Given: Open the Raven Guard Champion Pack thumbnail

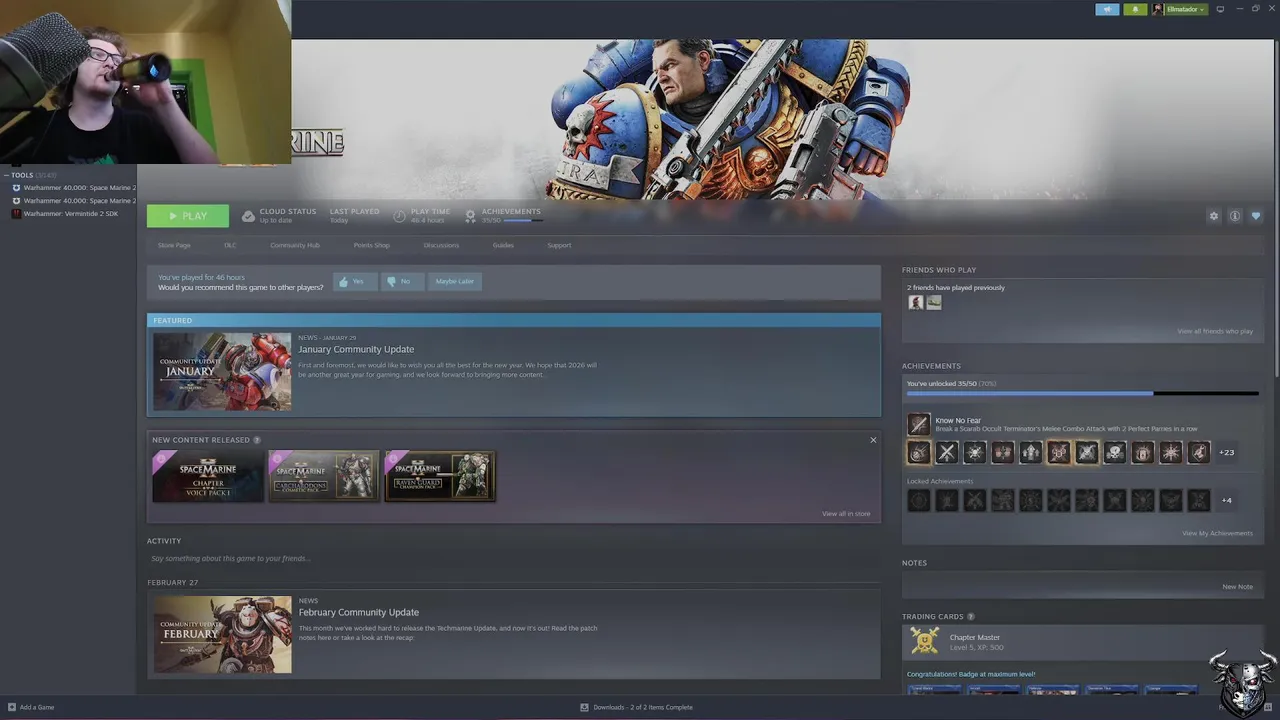Looking at the screenshot, I should point(440,476).
